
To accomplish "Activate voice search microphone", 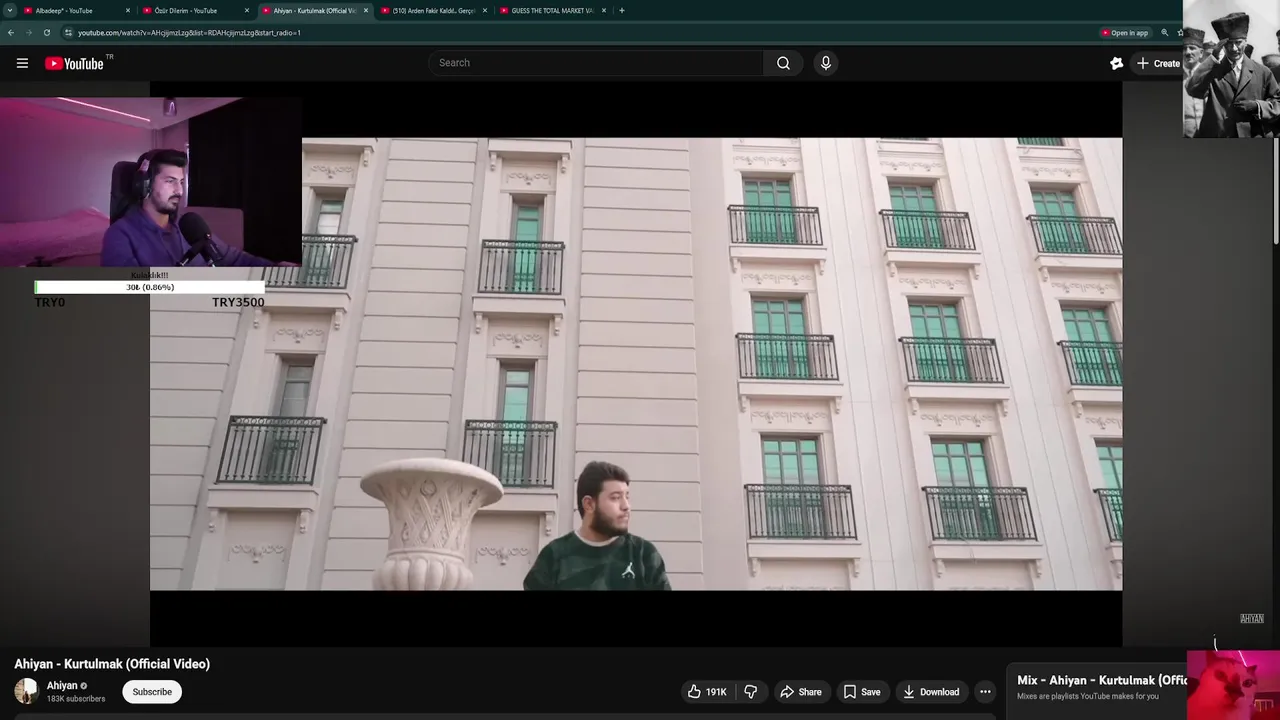I will [x=825, y=63].
